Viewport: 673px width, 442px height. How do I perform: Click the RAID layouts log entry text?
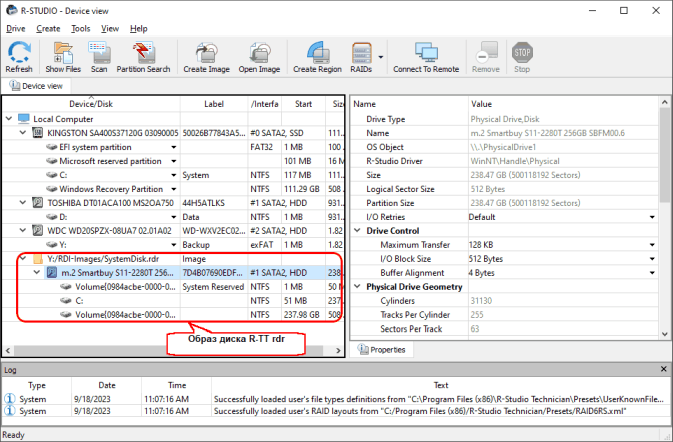tap(420, 411)
